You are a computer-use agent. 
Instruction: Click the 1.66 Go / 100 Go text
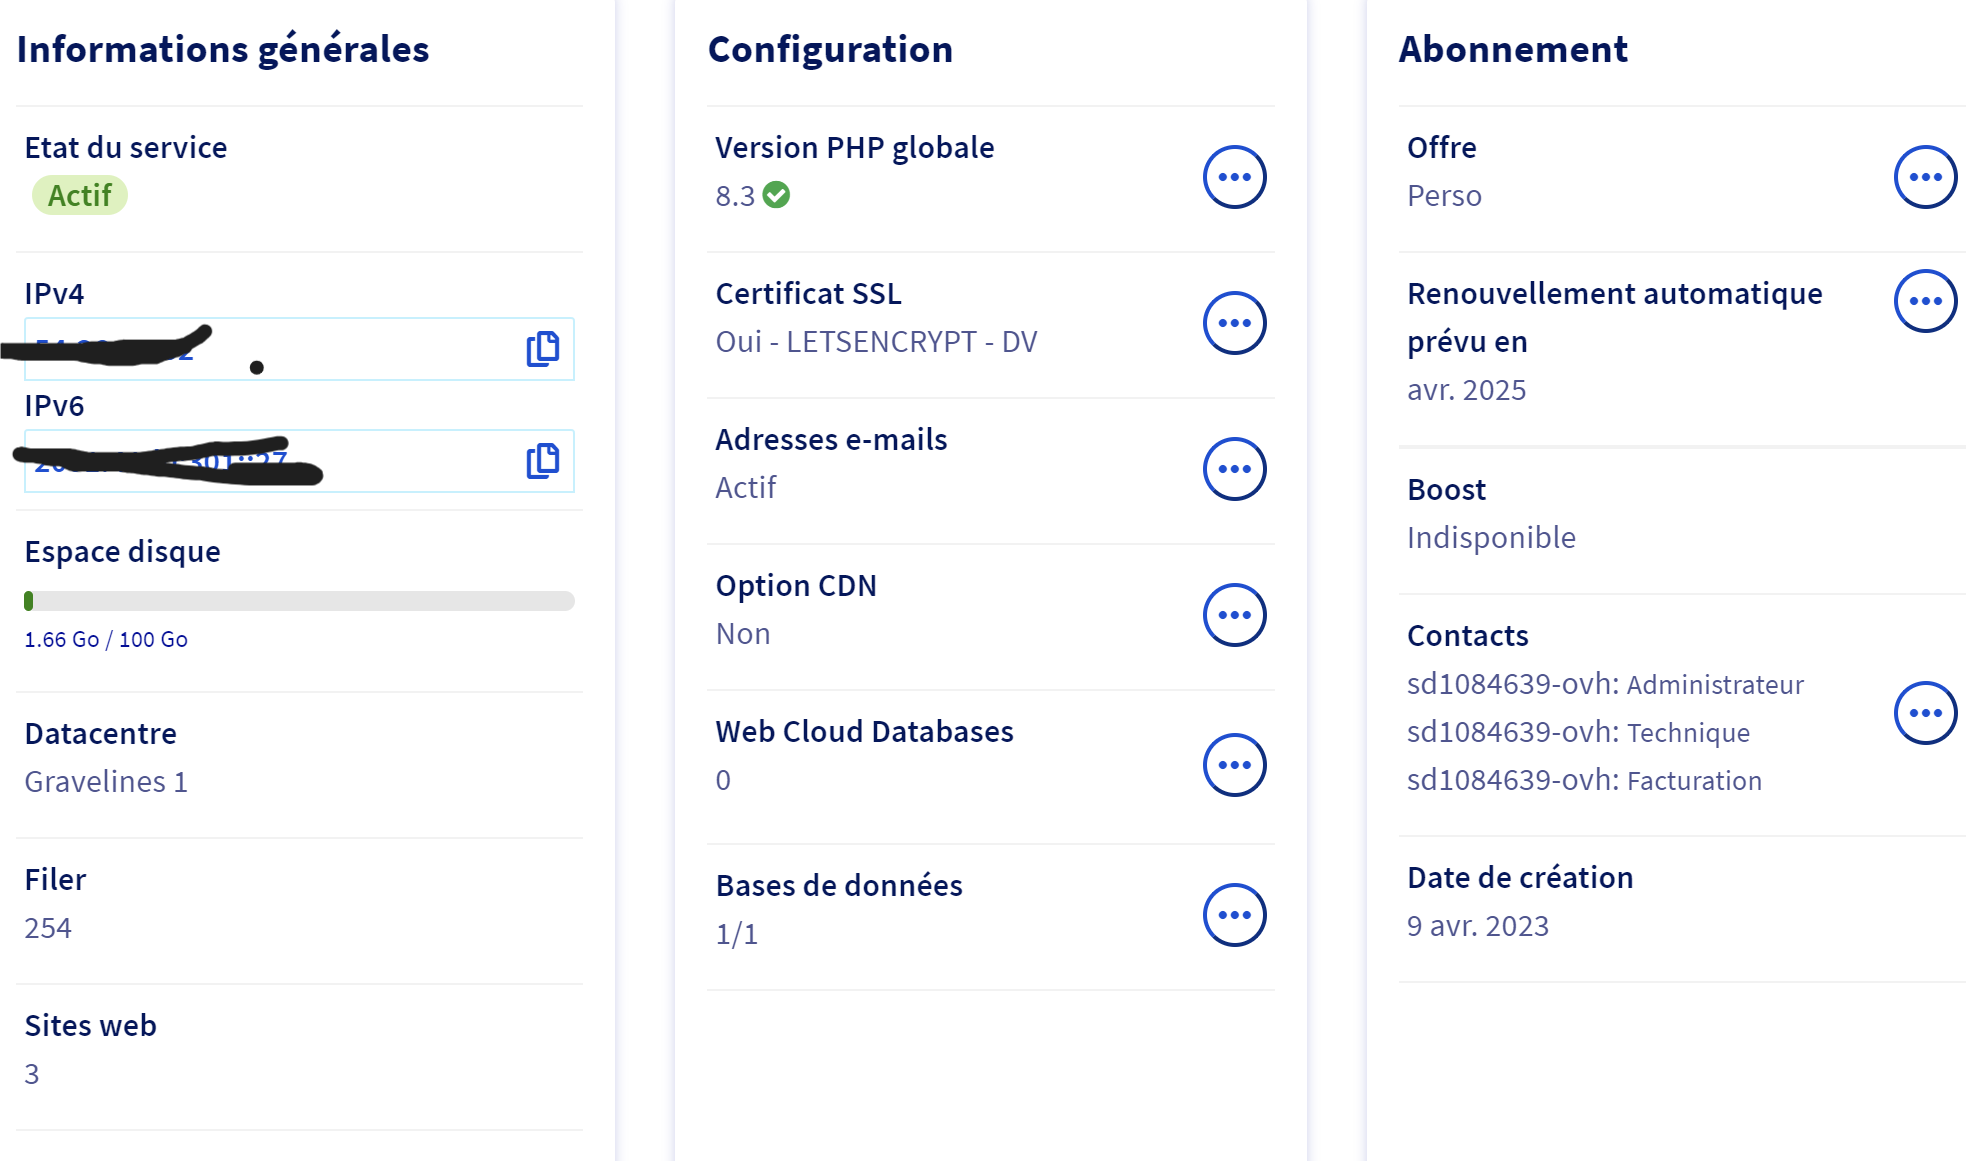(106, 640)
